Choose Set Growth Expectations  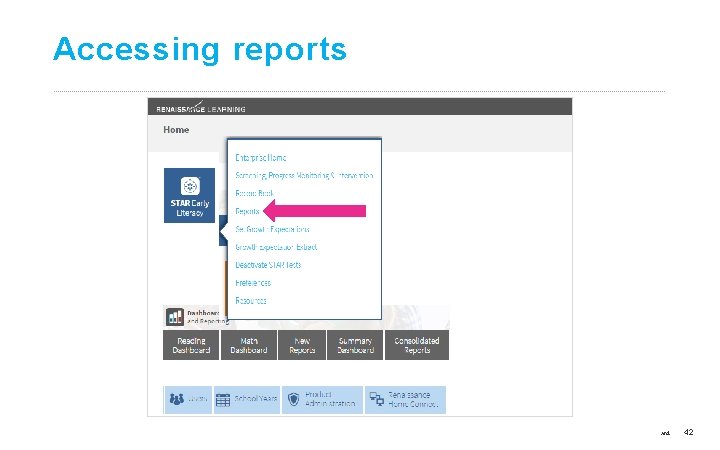[x=272, y=229]
